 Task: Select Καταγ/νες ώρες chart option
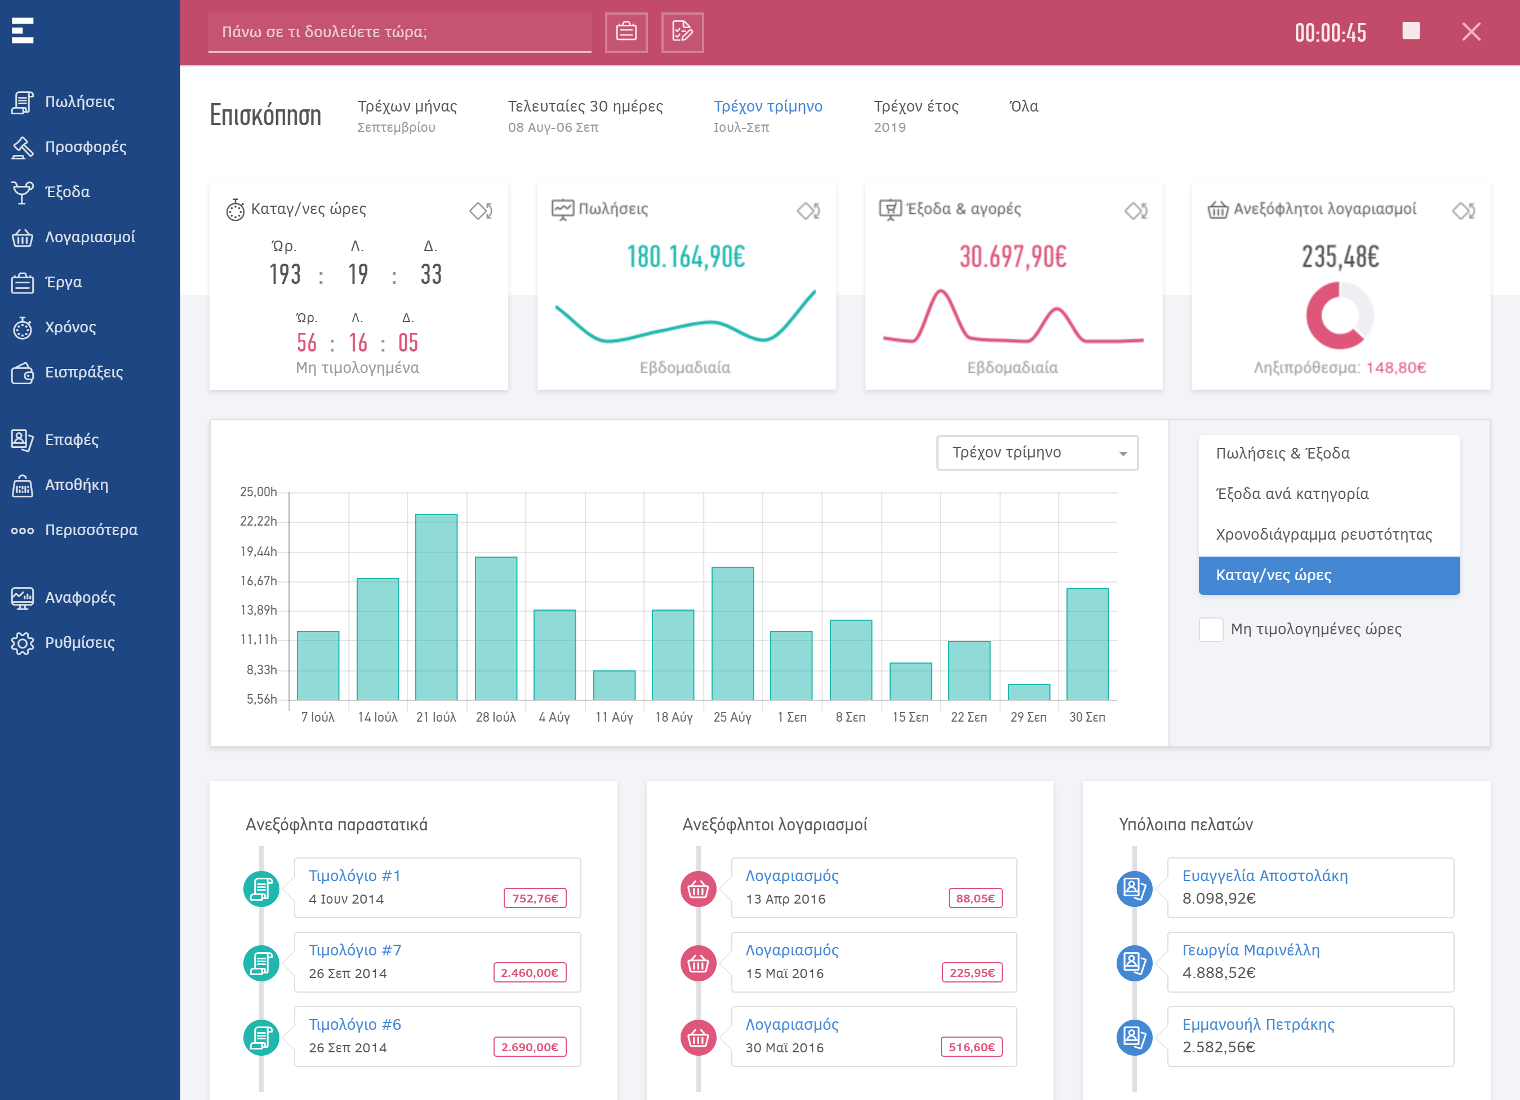(x=1329, y=575)
